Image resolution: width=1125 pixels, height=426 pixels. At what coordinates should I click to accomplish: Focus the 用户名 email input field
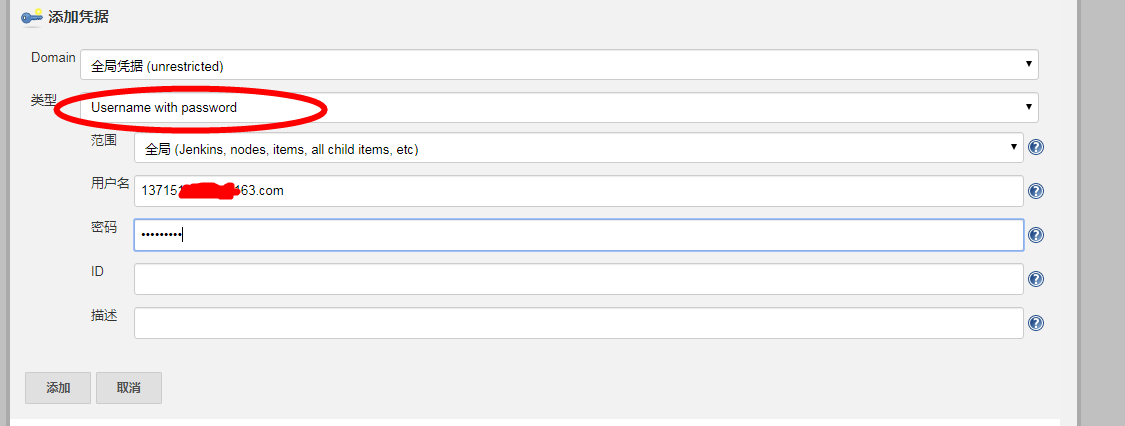578,191
